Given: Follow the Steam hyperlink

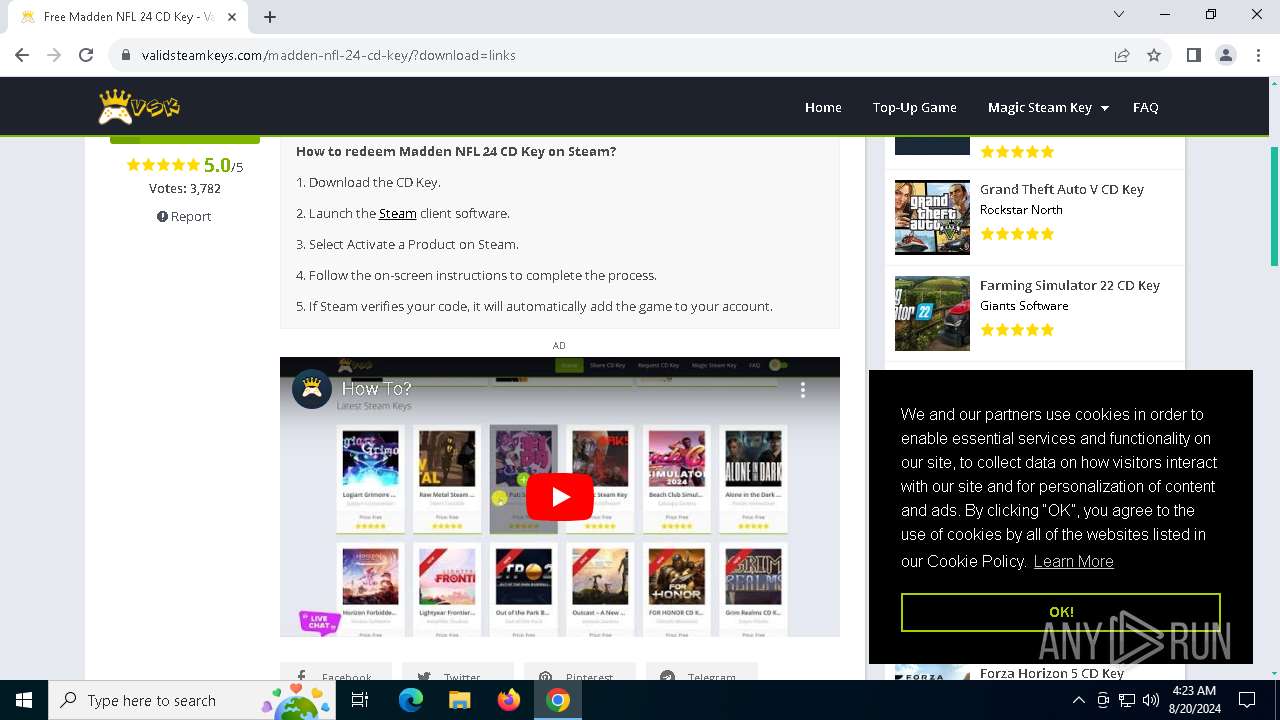Looking at the screenshot, I should pos(397,213).
